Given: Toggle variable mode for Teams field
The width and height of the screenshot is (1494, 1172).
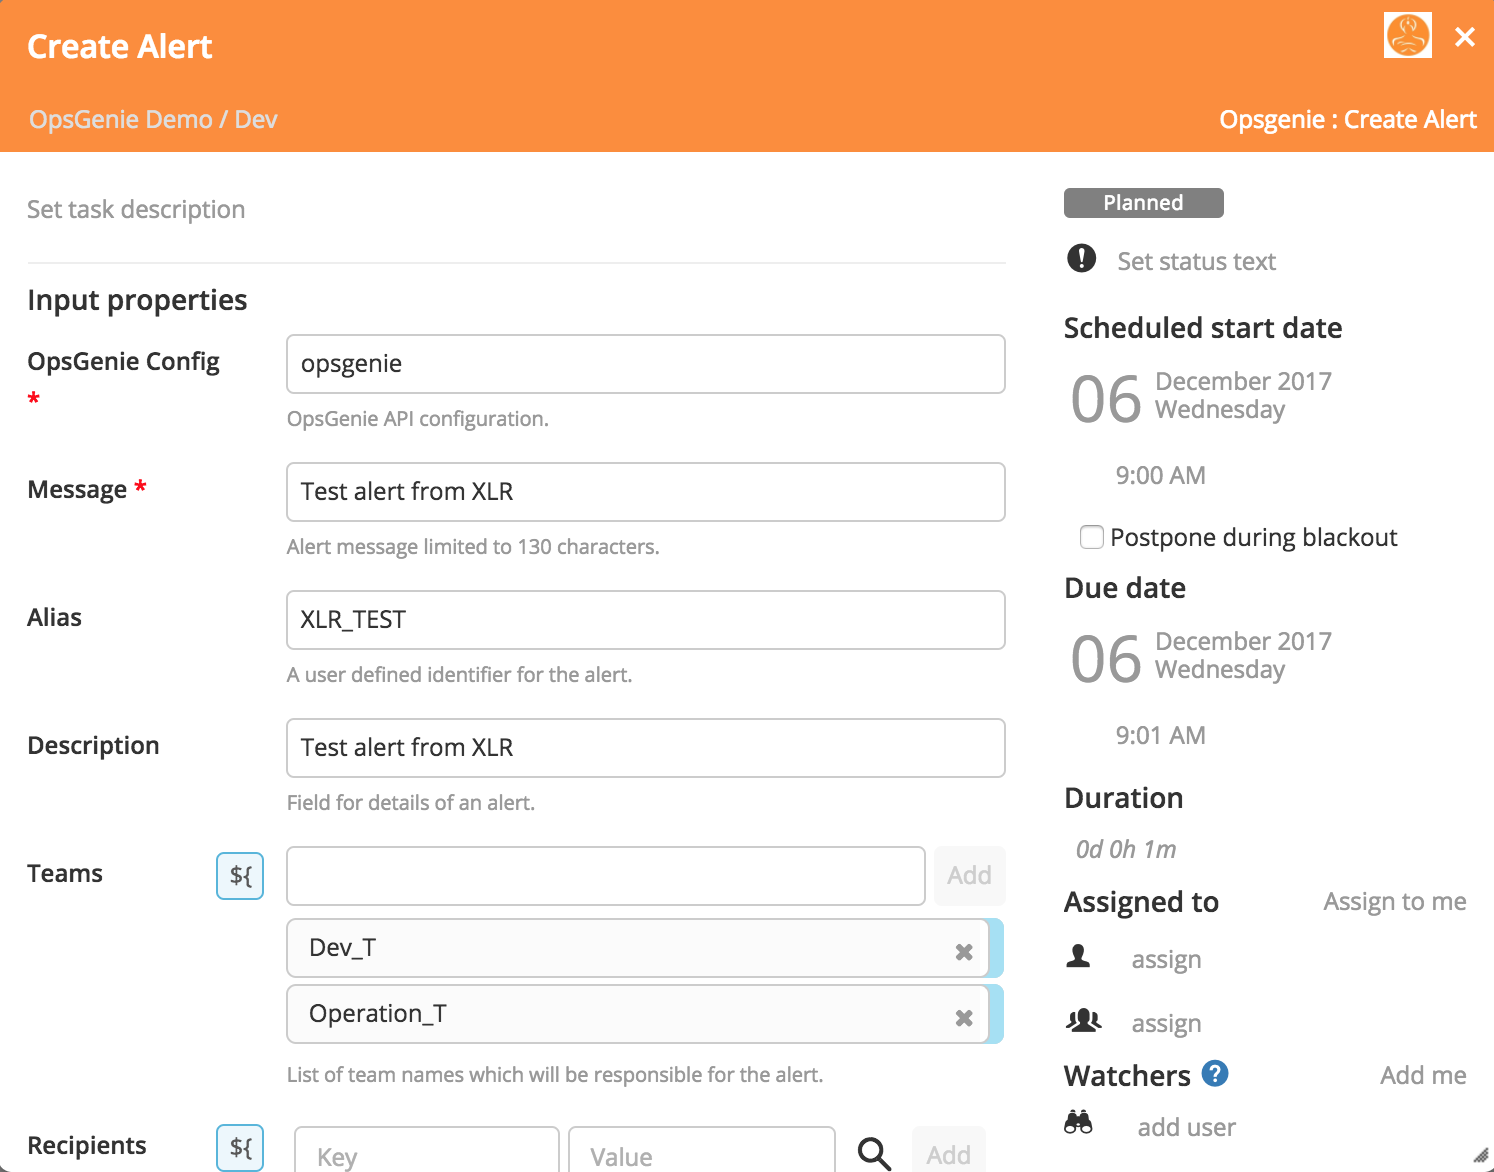Looking at the screenshot, I should coord(240,876).
